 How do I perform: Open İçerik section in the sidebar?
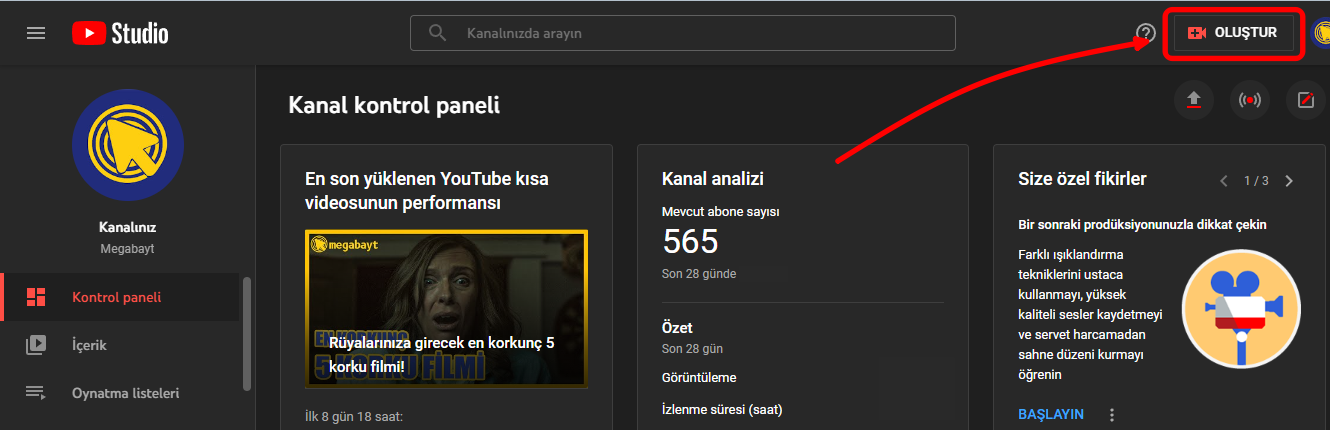pyautogui.click(x=89, y=345)
